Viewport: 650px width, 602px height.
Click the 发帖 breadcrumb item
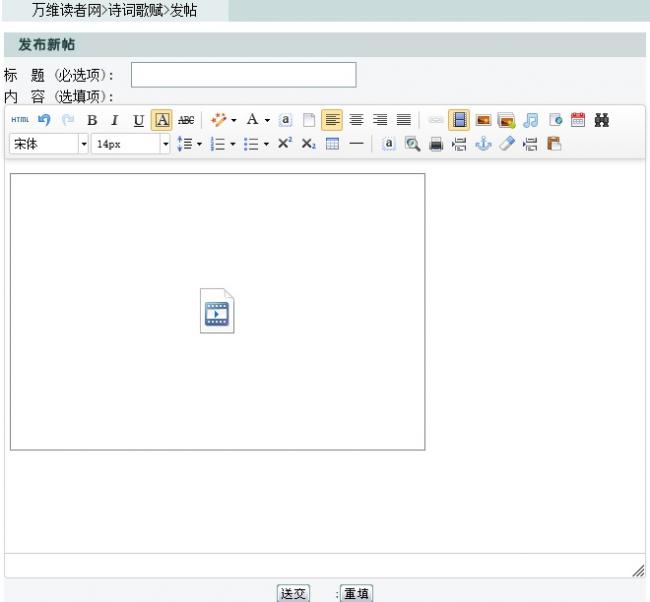pos(183,10)
